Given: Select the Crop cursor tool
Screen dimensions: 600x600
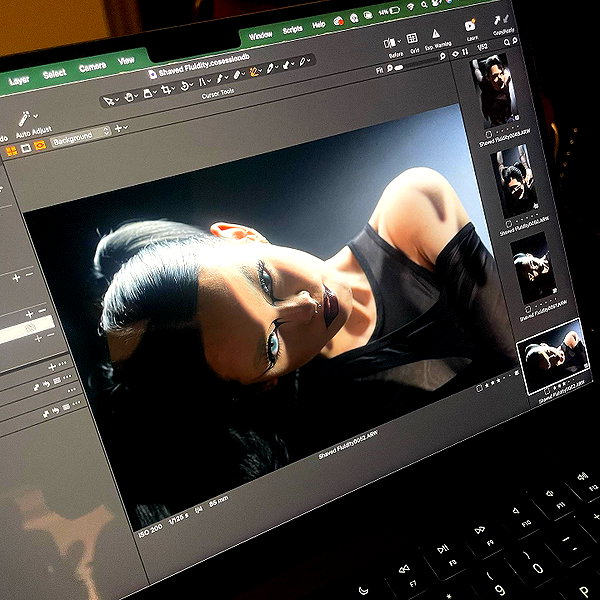Looking at the screenshot, I should [165, 90].
